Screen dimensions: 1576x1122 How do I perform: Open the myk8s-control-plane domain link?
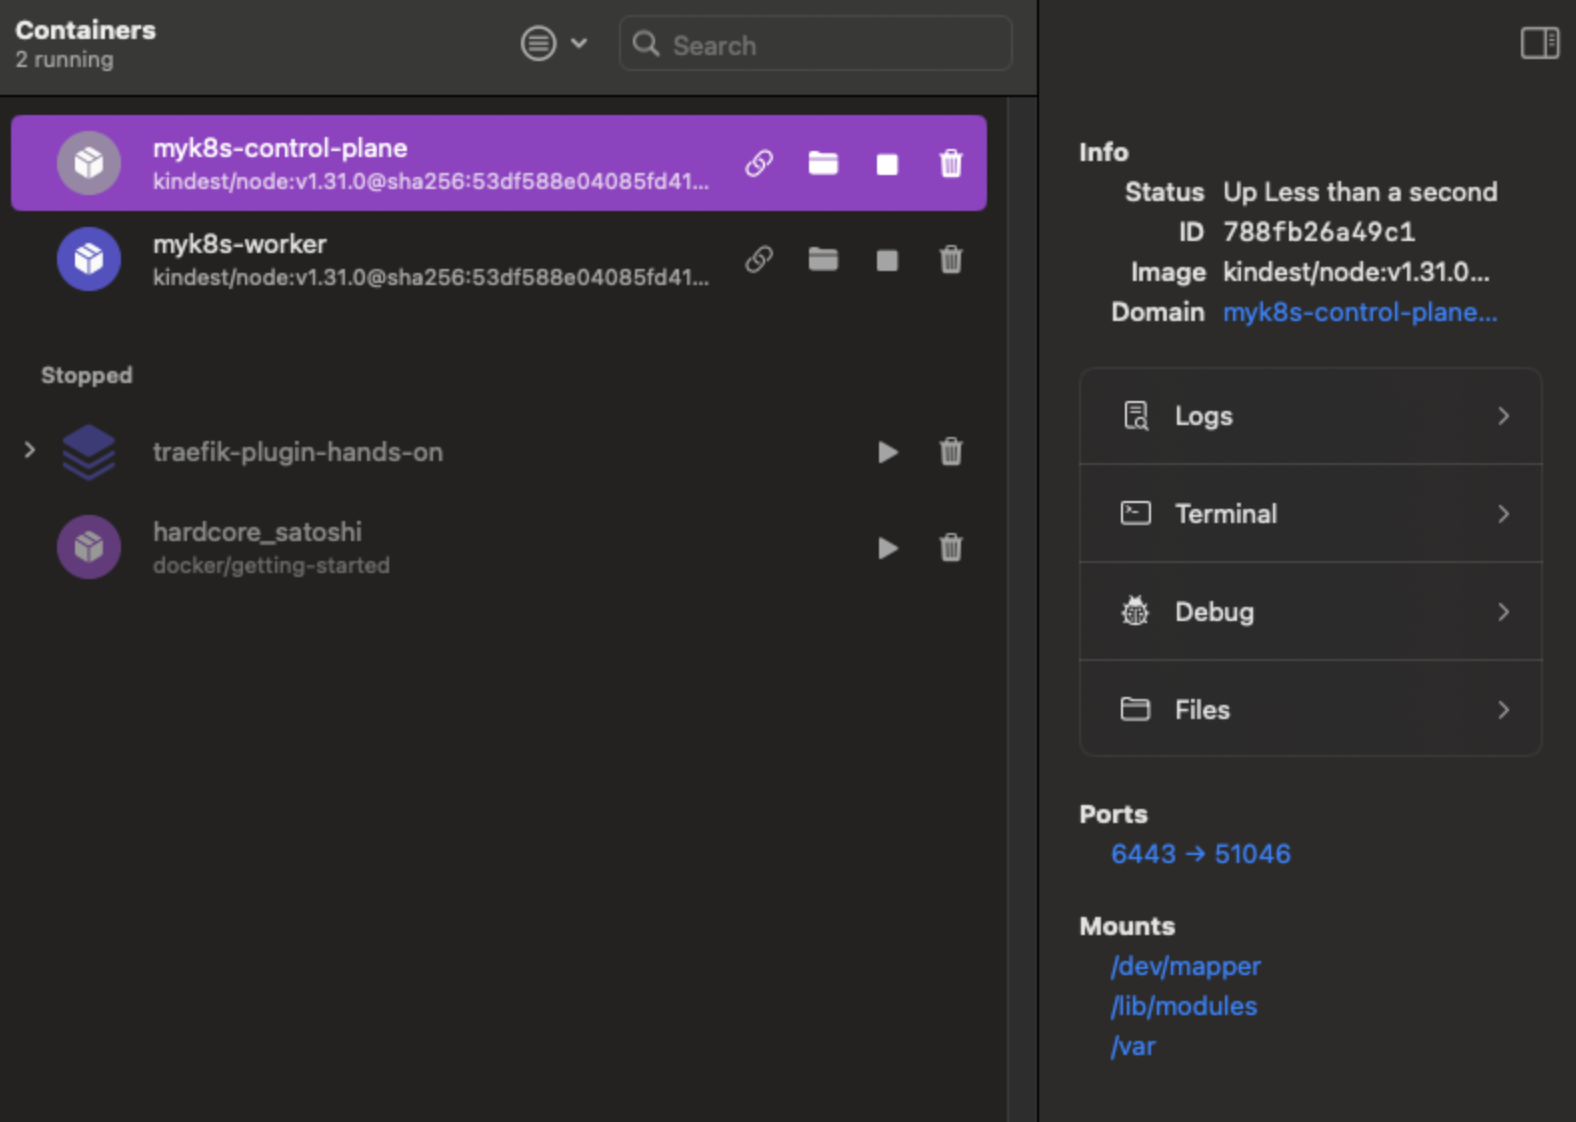[x=1360, y=312]
